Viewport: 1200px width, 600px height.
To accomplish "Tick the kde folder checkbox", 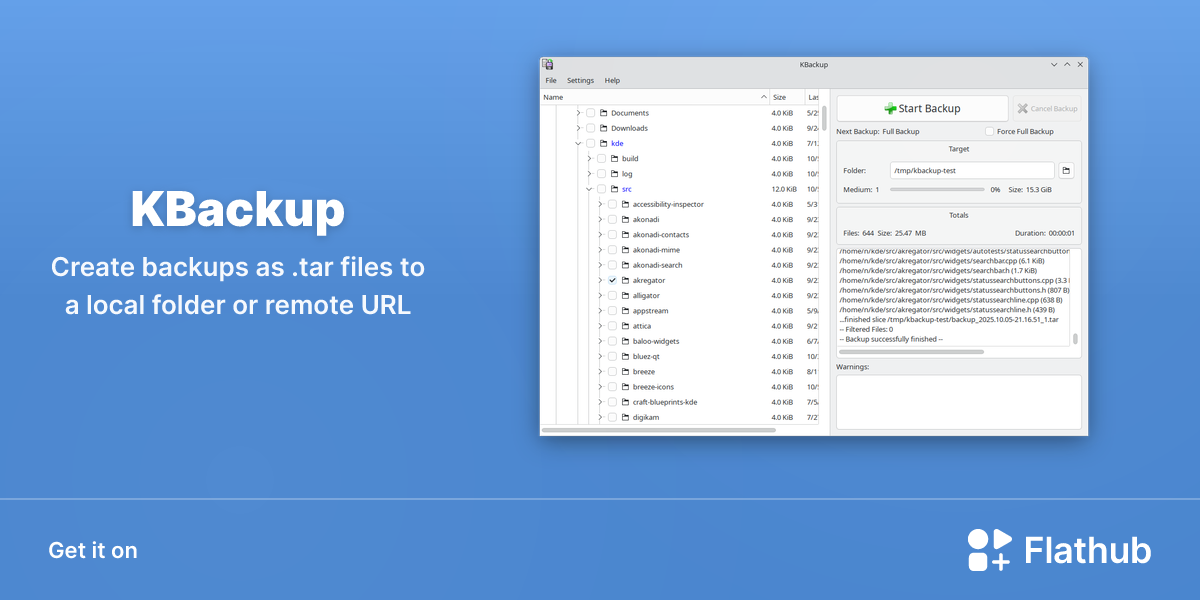I will point(590,143).
